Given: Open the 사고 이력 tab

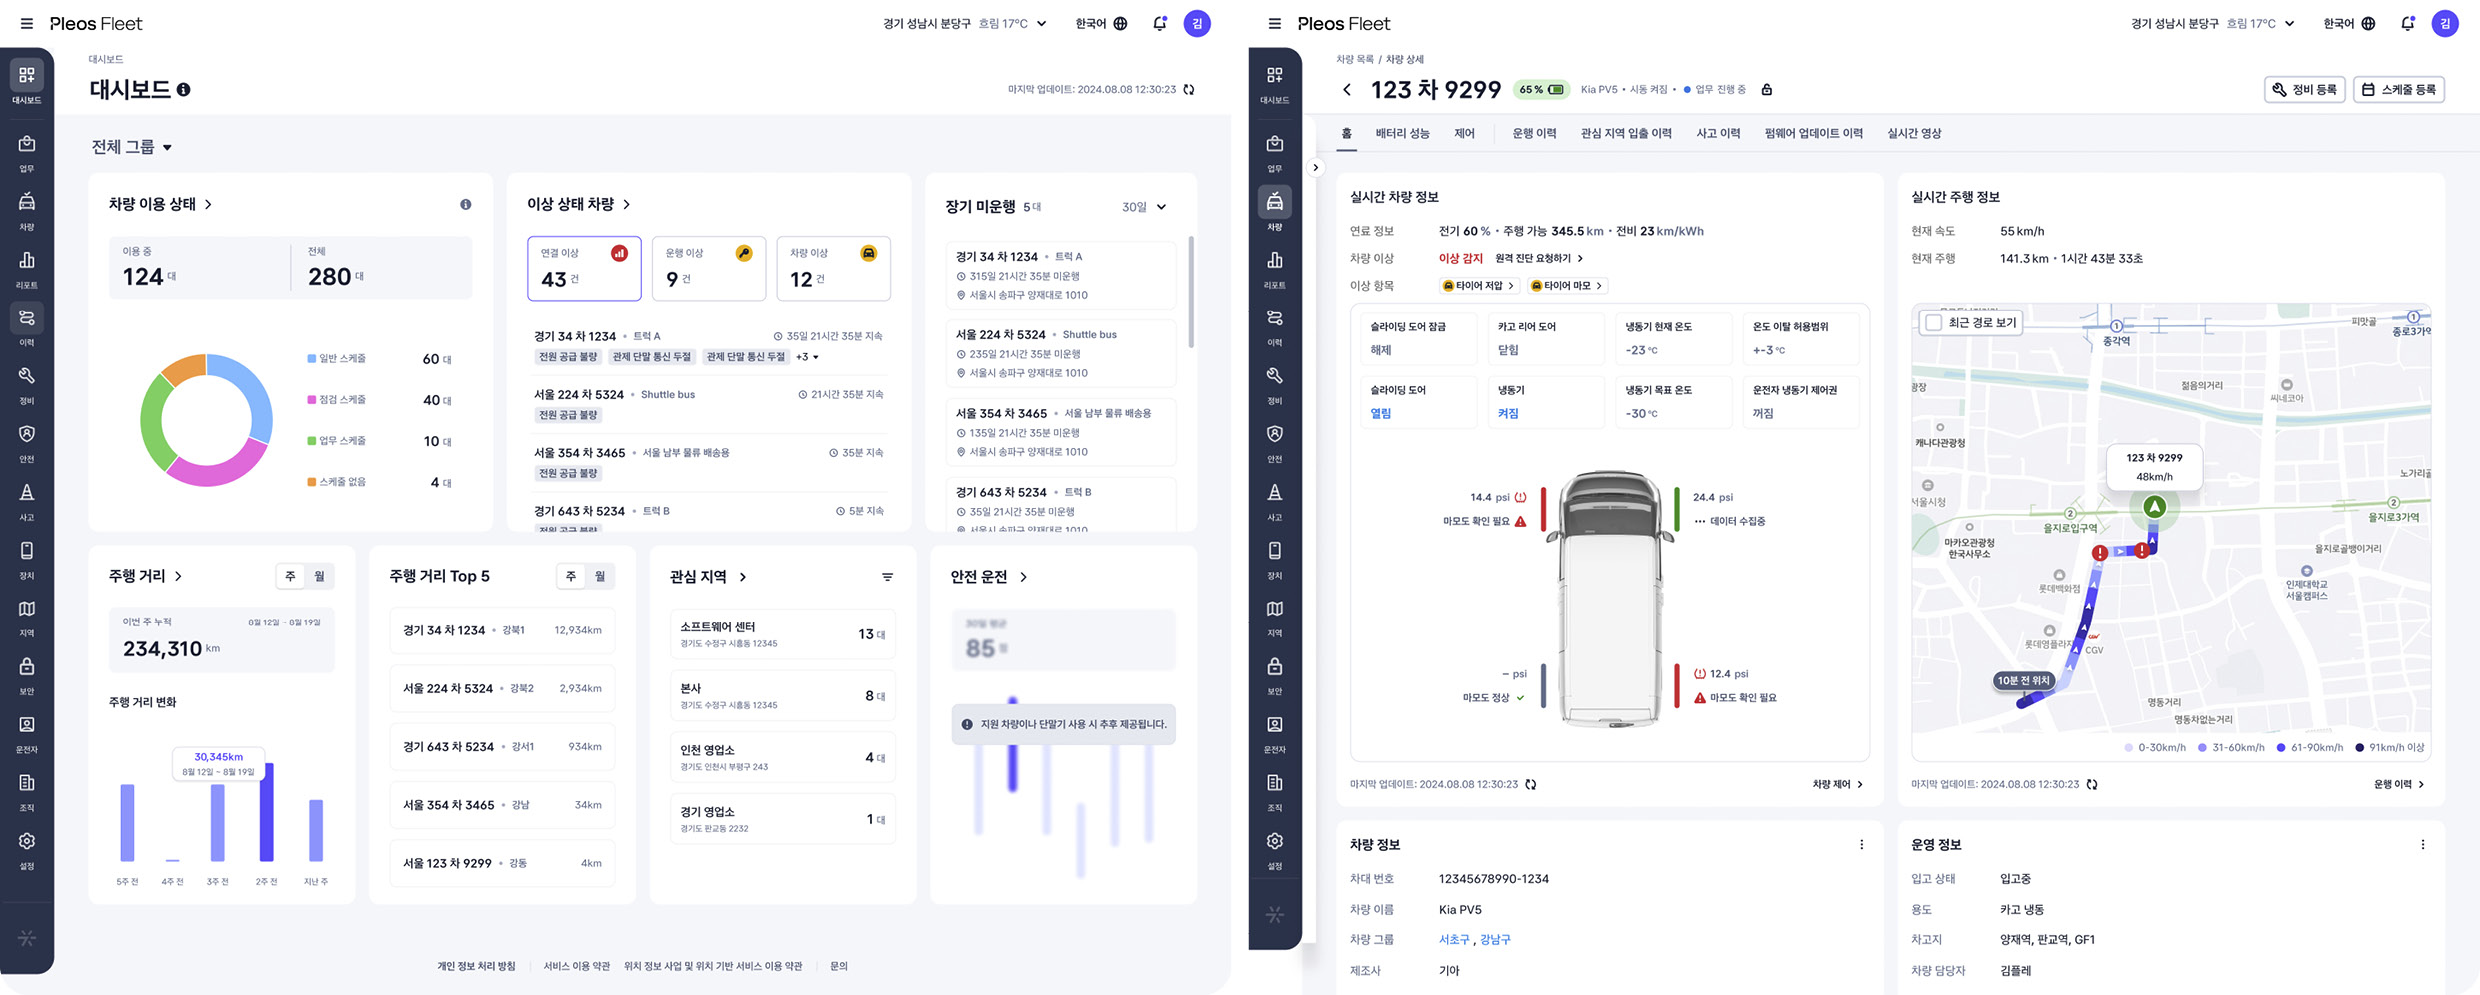Looking at the screenshot, I should point(1717,134).
